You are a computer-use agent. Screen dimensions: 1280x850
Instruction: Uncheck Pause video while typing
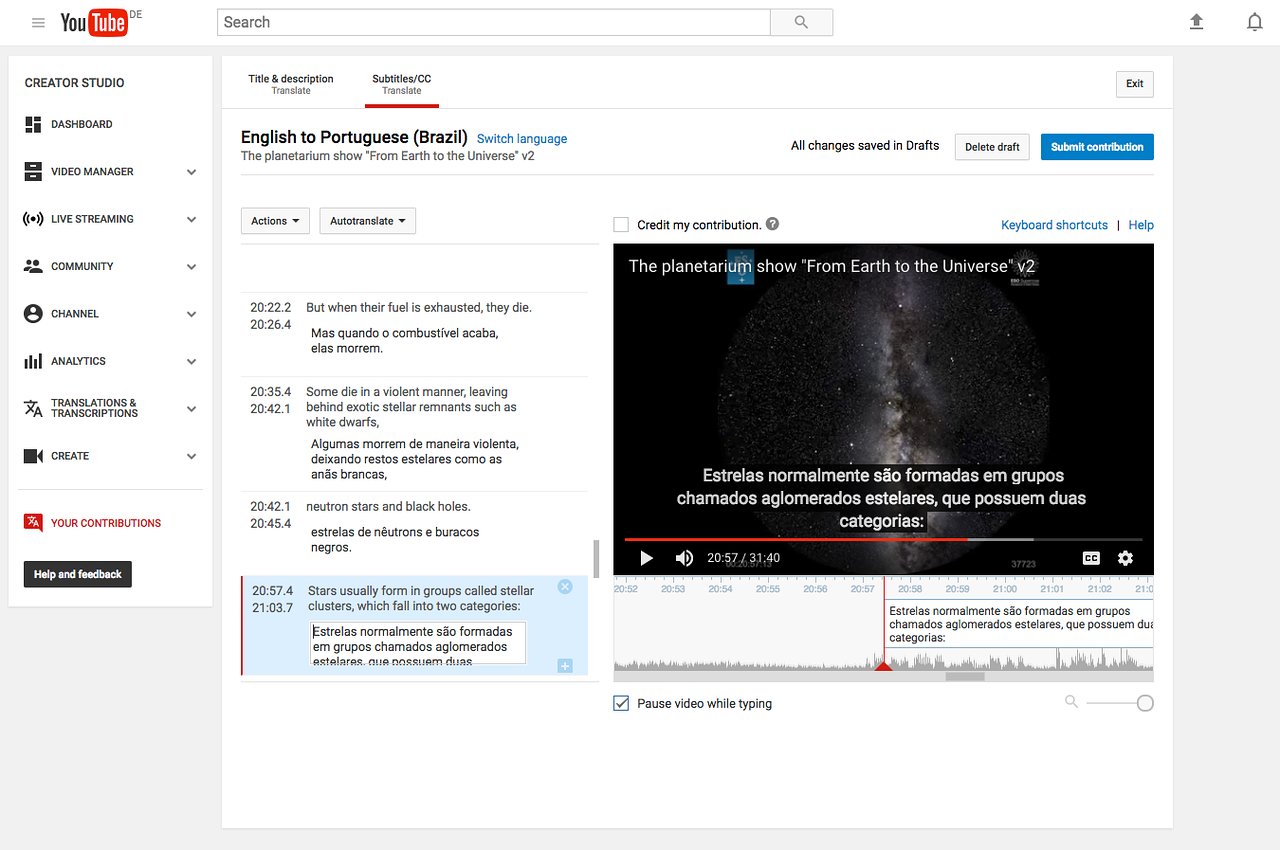click(x=621, y=704)
